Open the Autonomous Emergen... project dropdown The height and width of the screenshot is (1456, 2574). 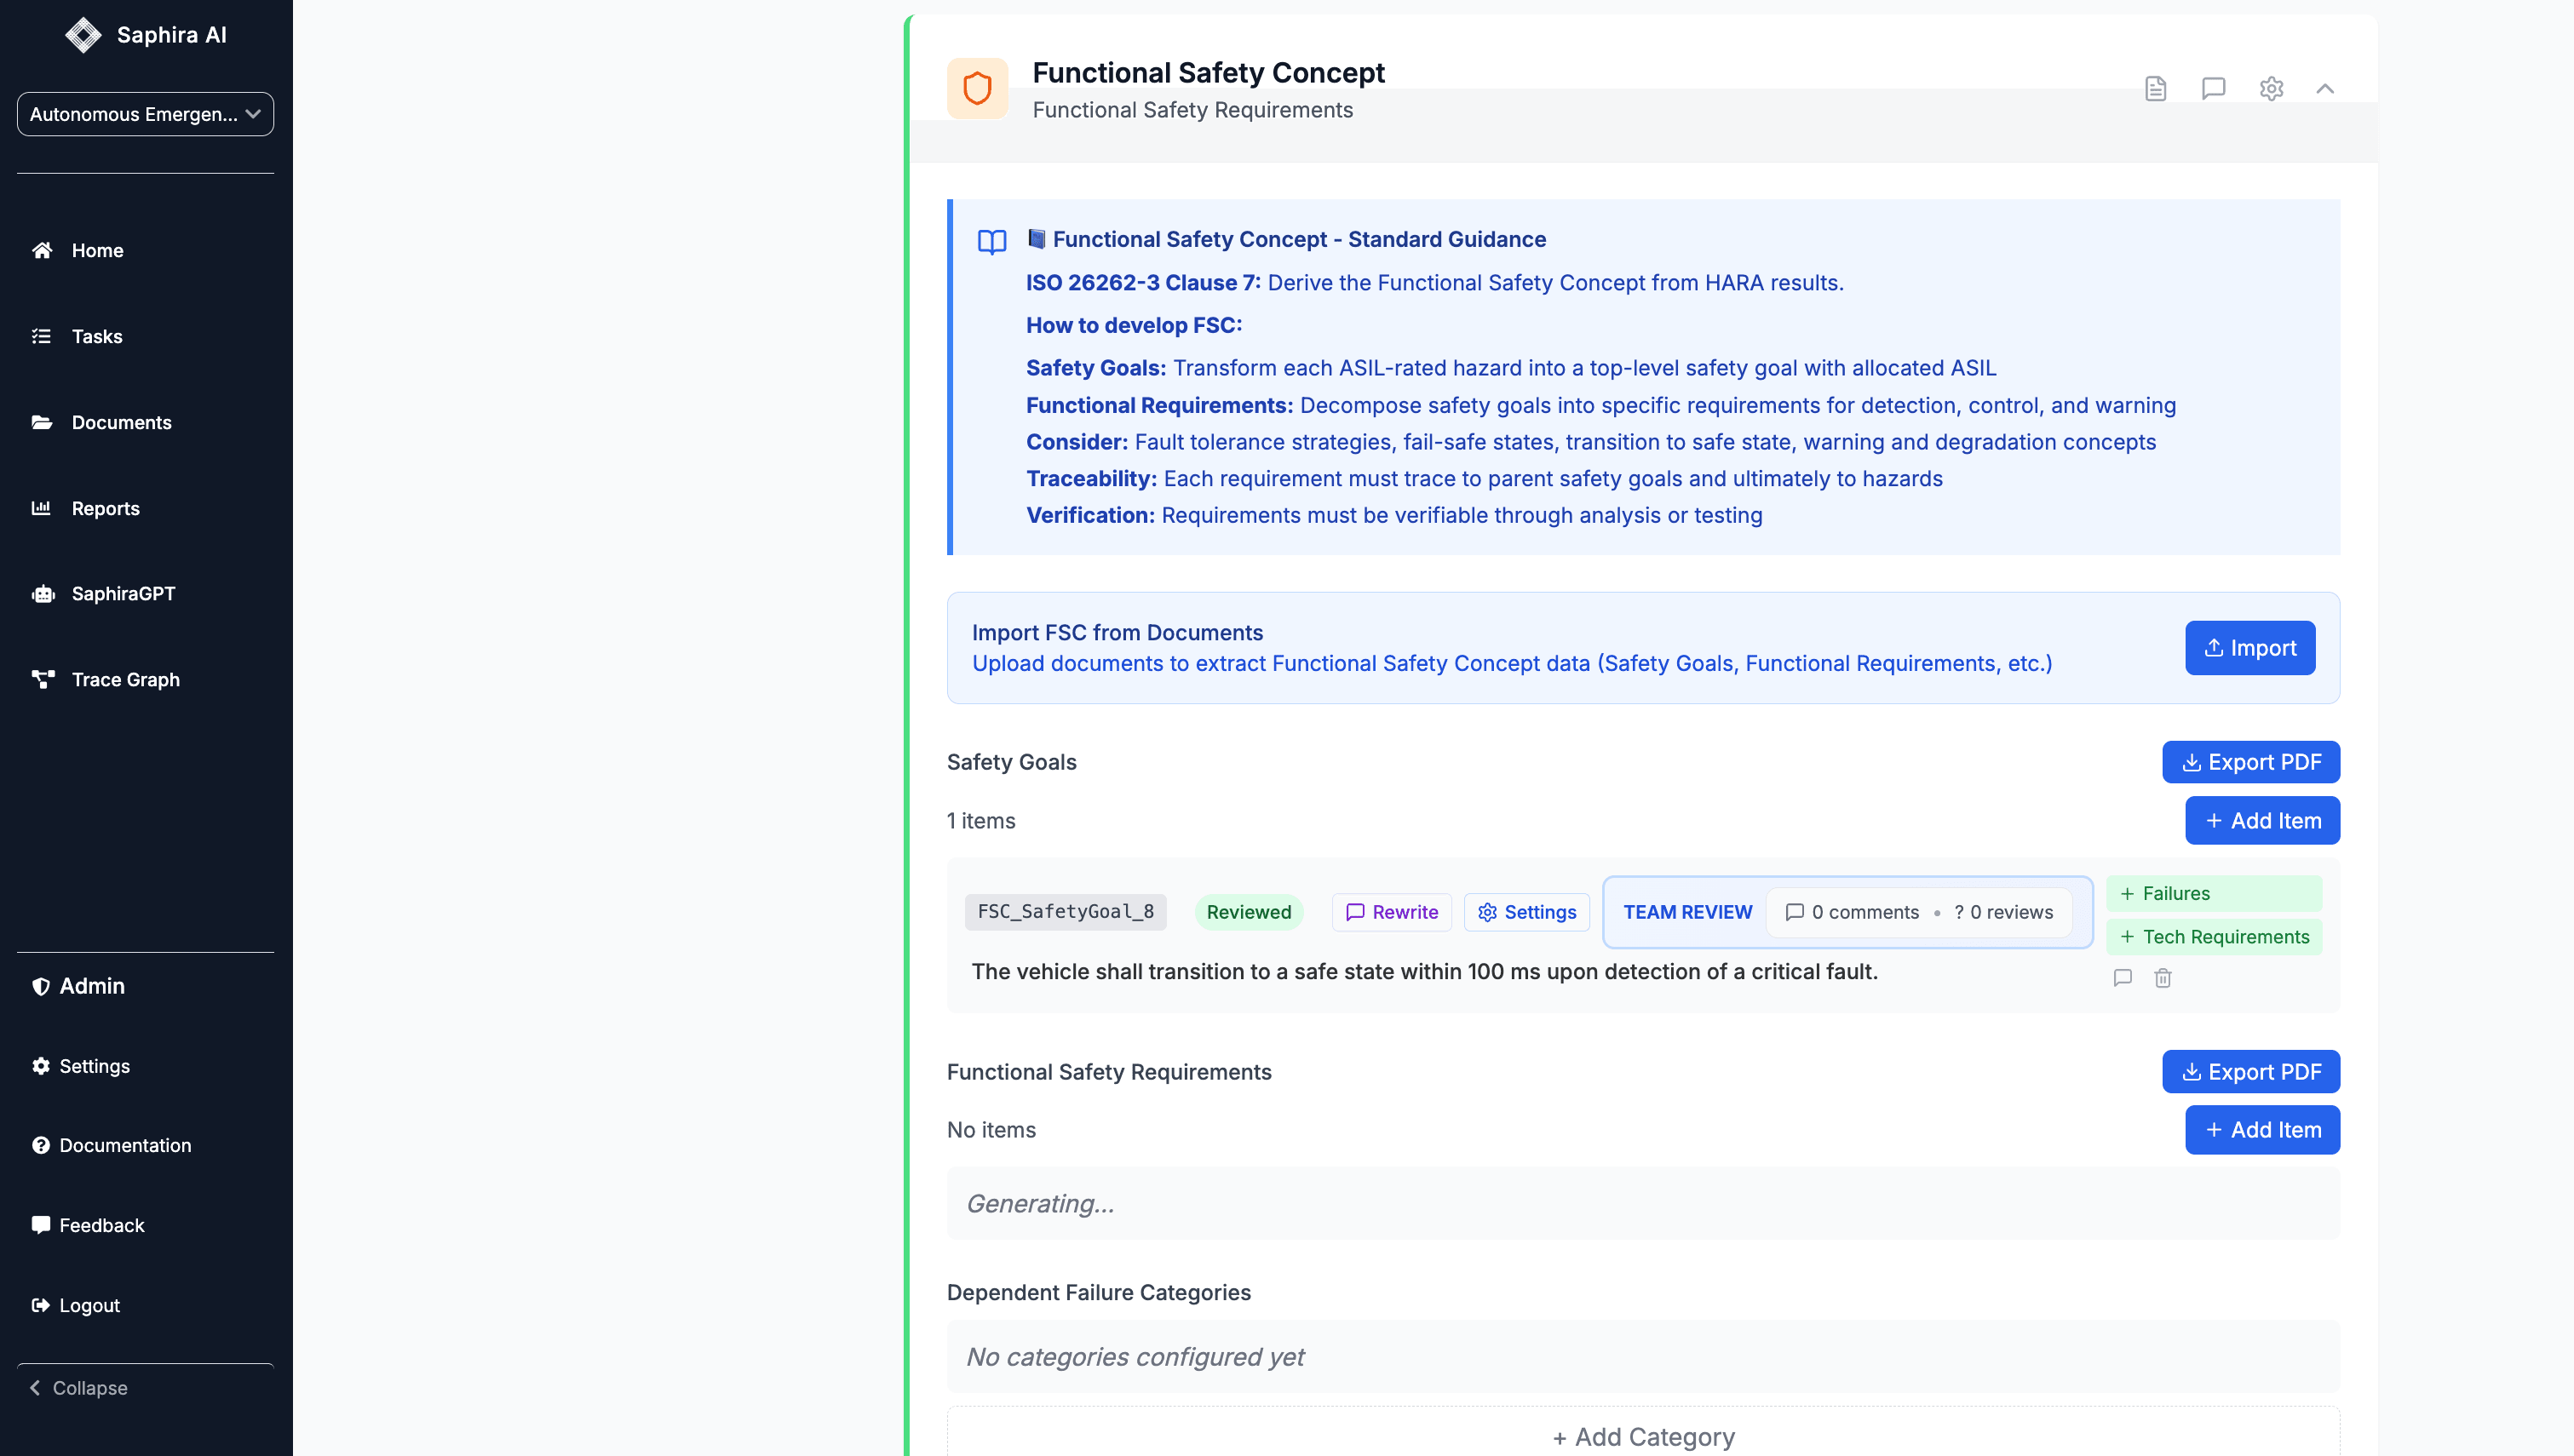pos(145,114)
